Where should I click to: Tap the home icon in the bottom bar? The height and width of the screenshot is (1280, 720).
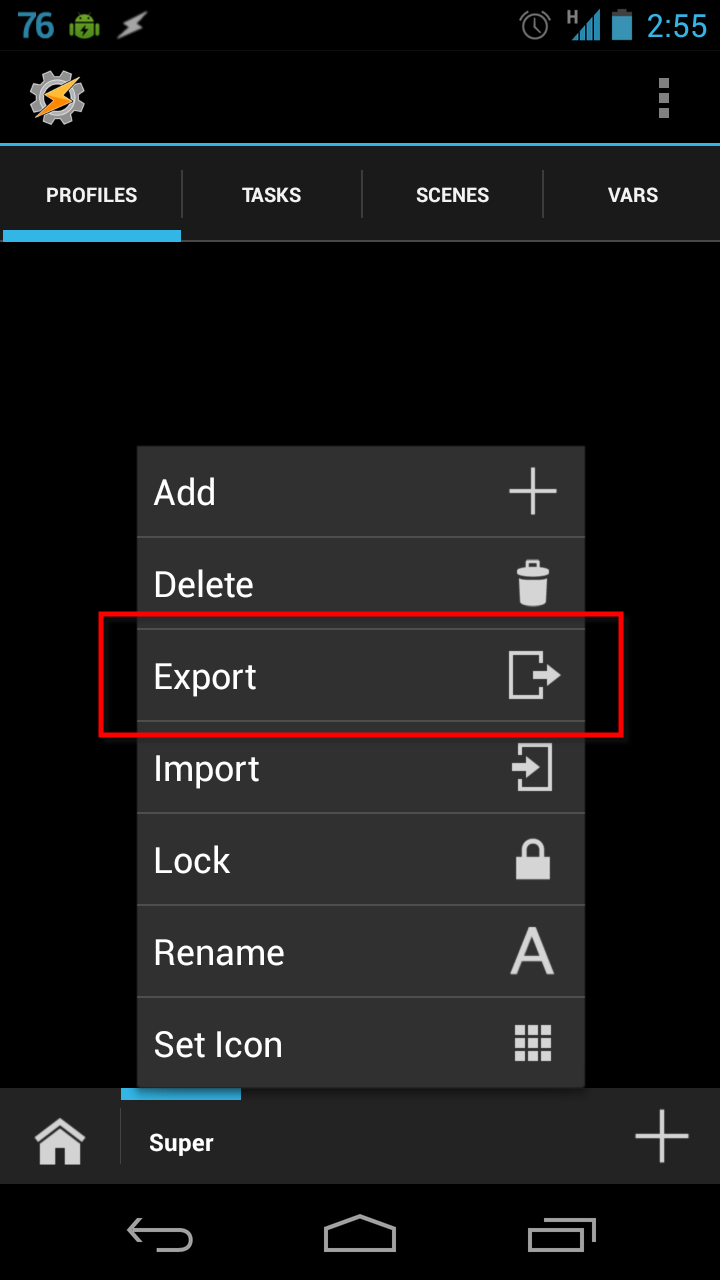pyautogui.click(x=60, y=1136)
